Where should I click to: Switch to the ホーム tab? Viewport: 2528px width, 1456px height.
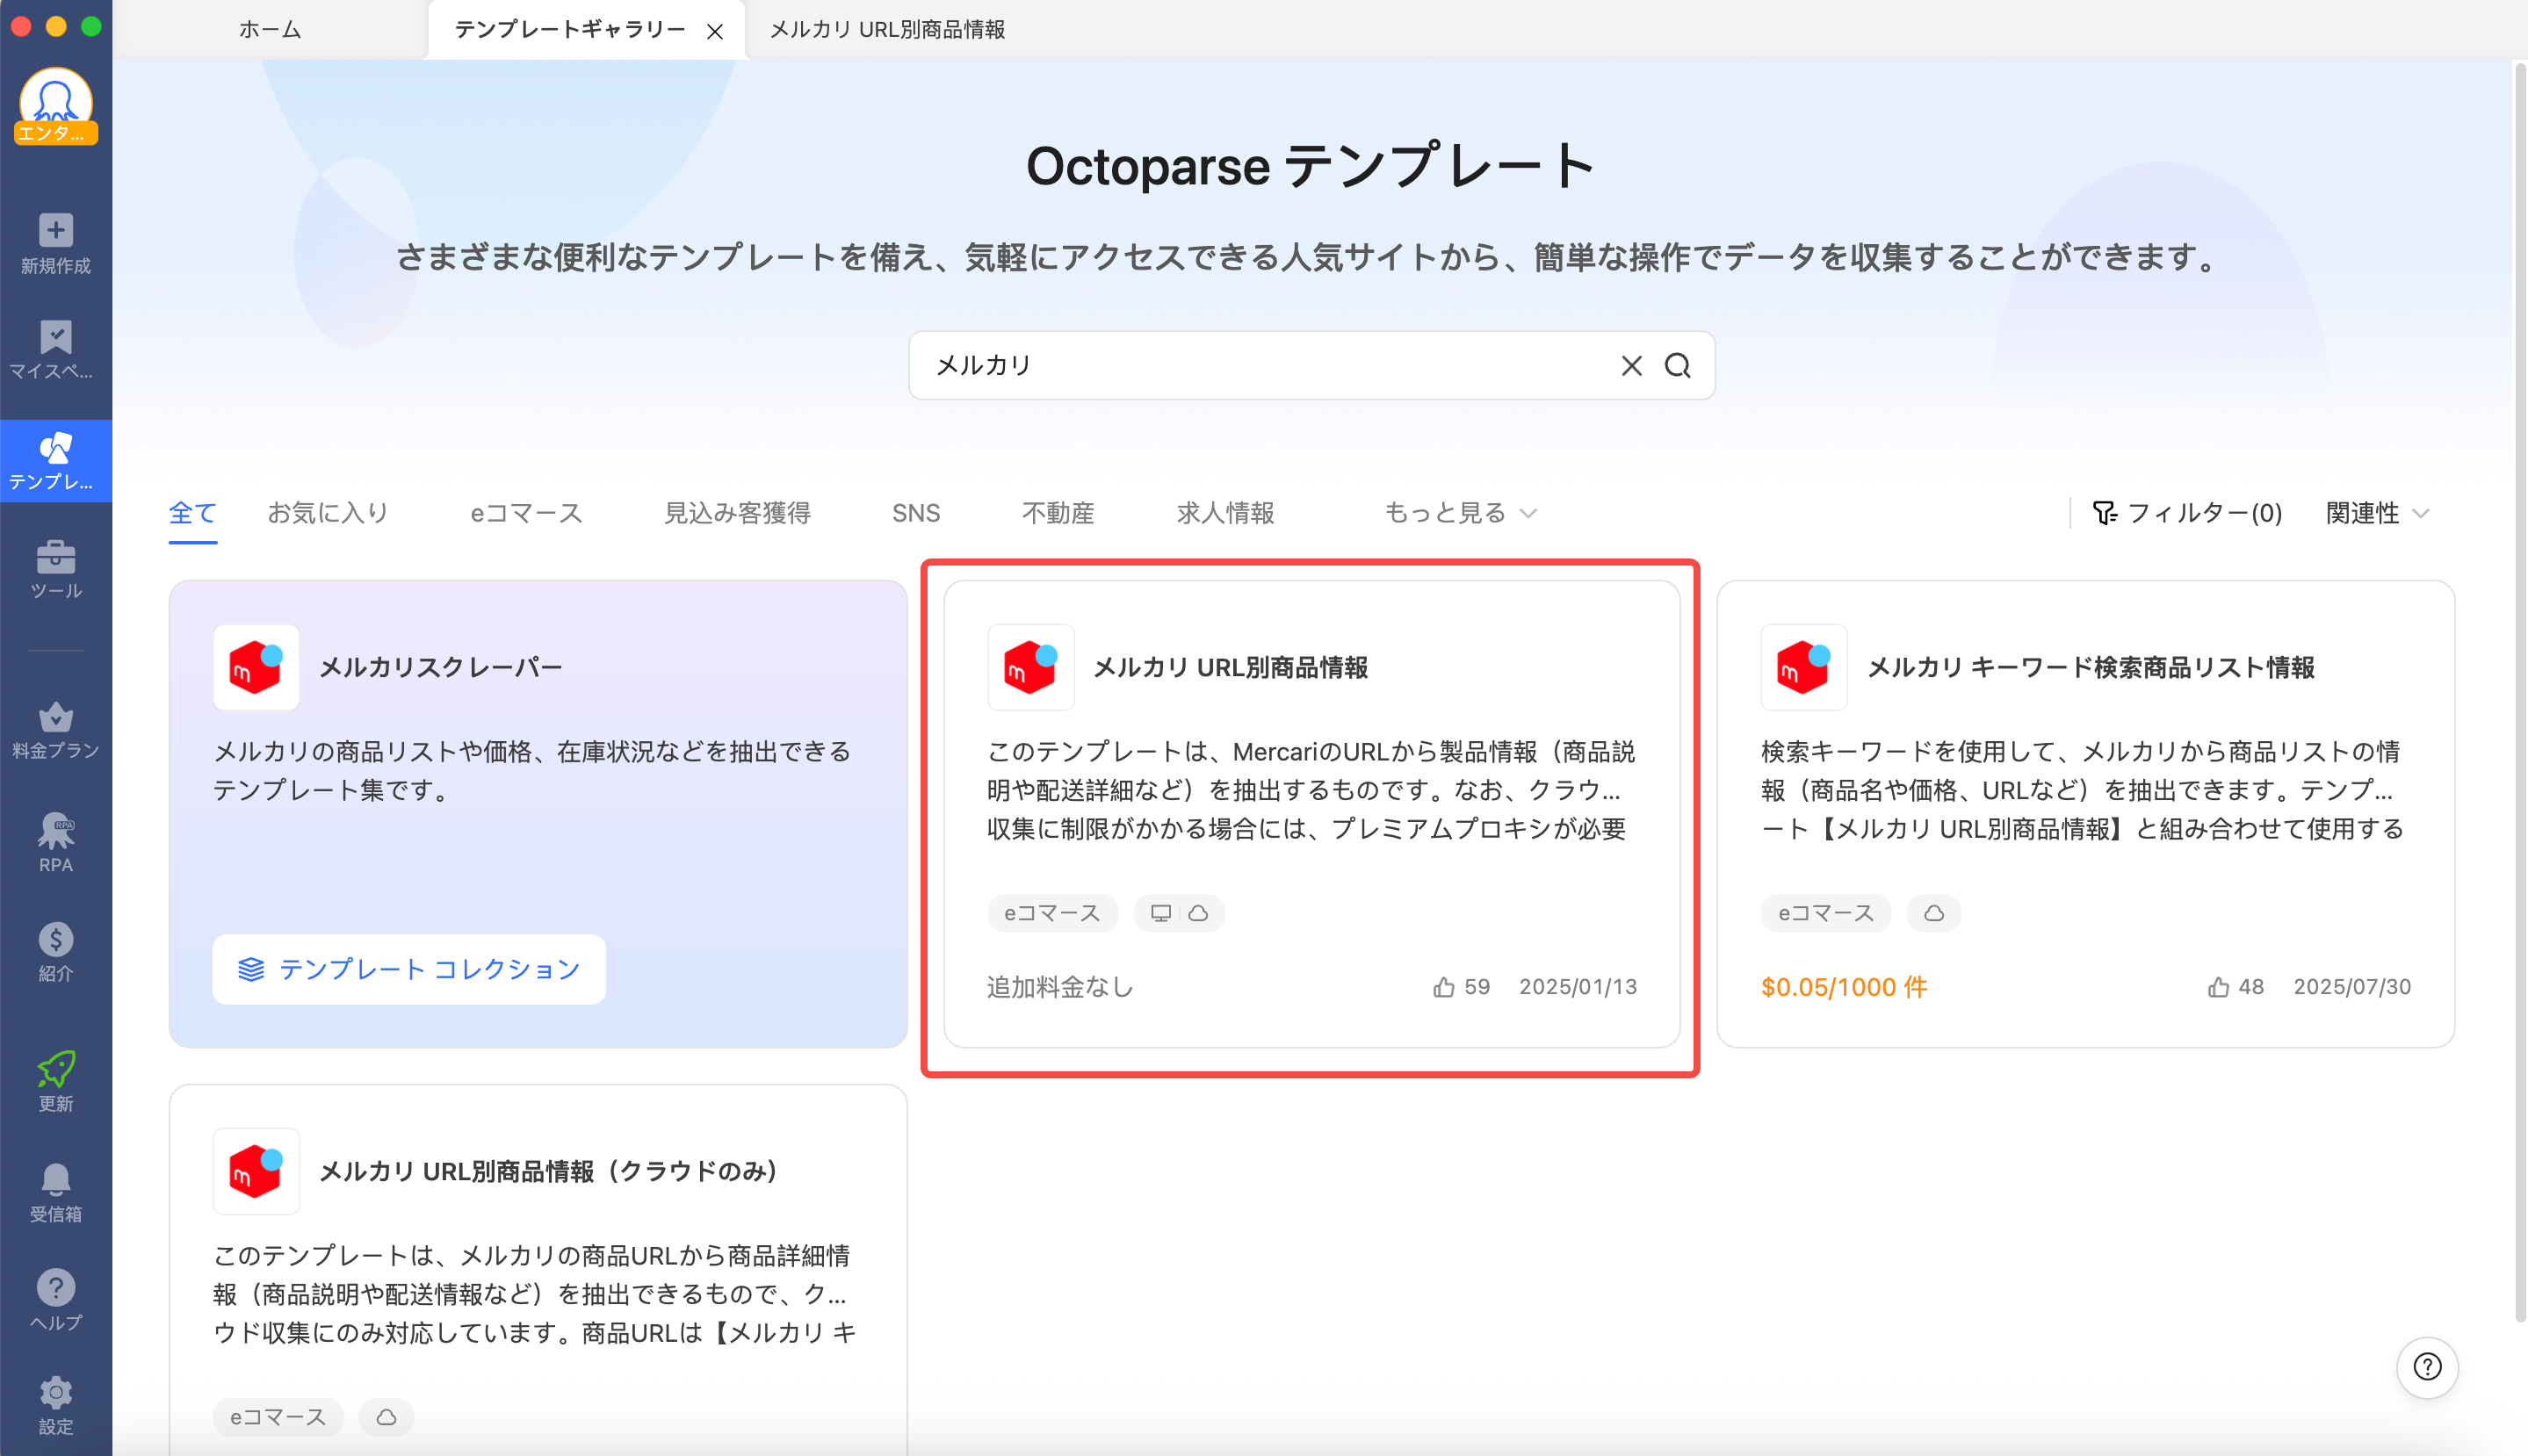click(268, 29)
